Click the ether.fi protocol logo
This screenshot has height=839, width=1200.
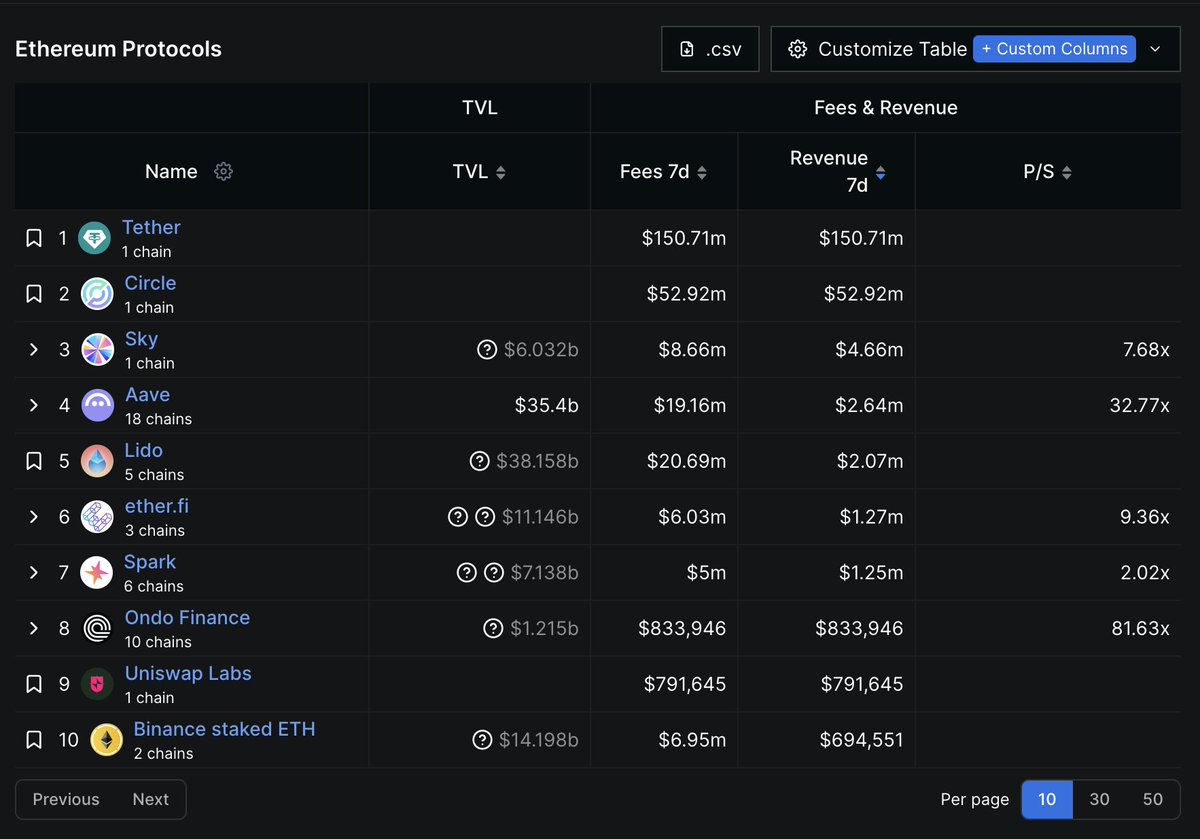click(x=97, y=517)
